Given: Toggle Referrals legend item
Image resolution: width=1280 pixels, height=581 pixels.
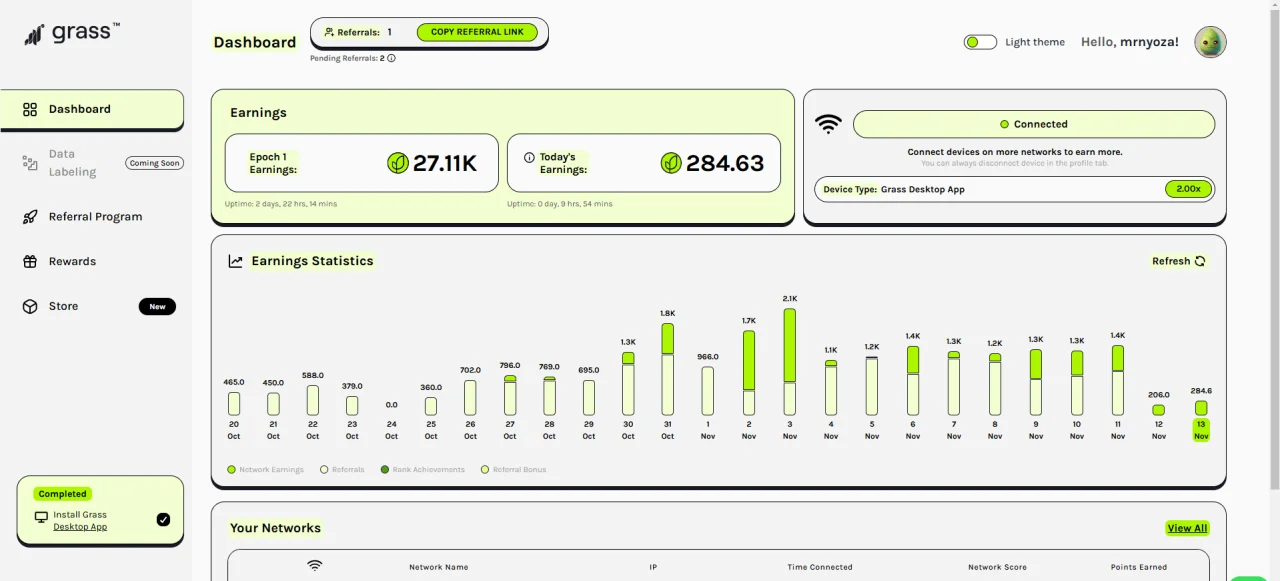Looking at the screenshot, I should (342, 469).
